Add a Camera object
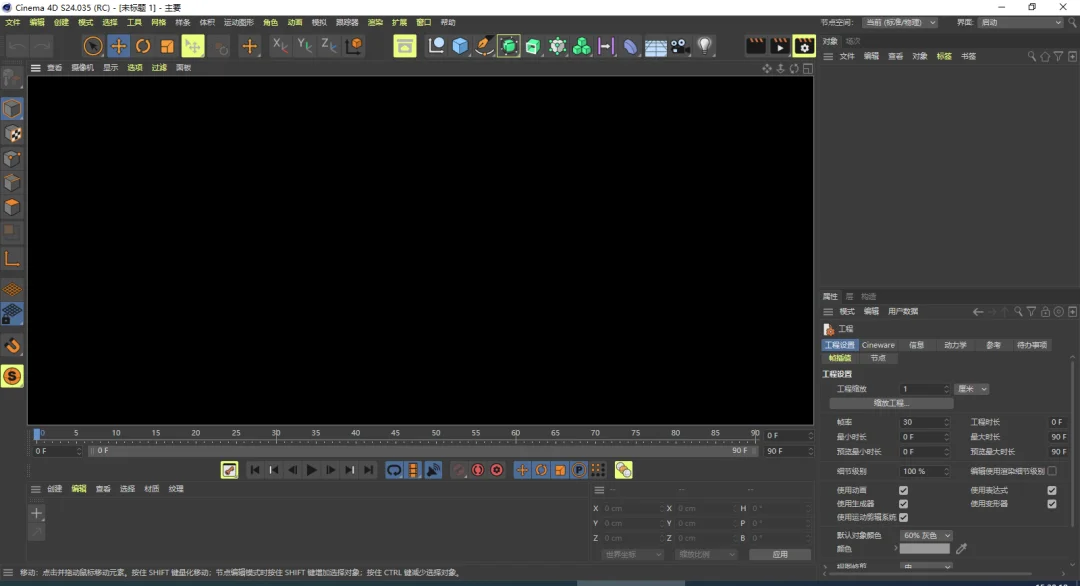This screenshot has height=586, width=1080. pos(679,46)
